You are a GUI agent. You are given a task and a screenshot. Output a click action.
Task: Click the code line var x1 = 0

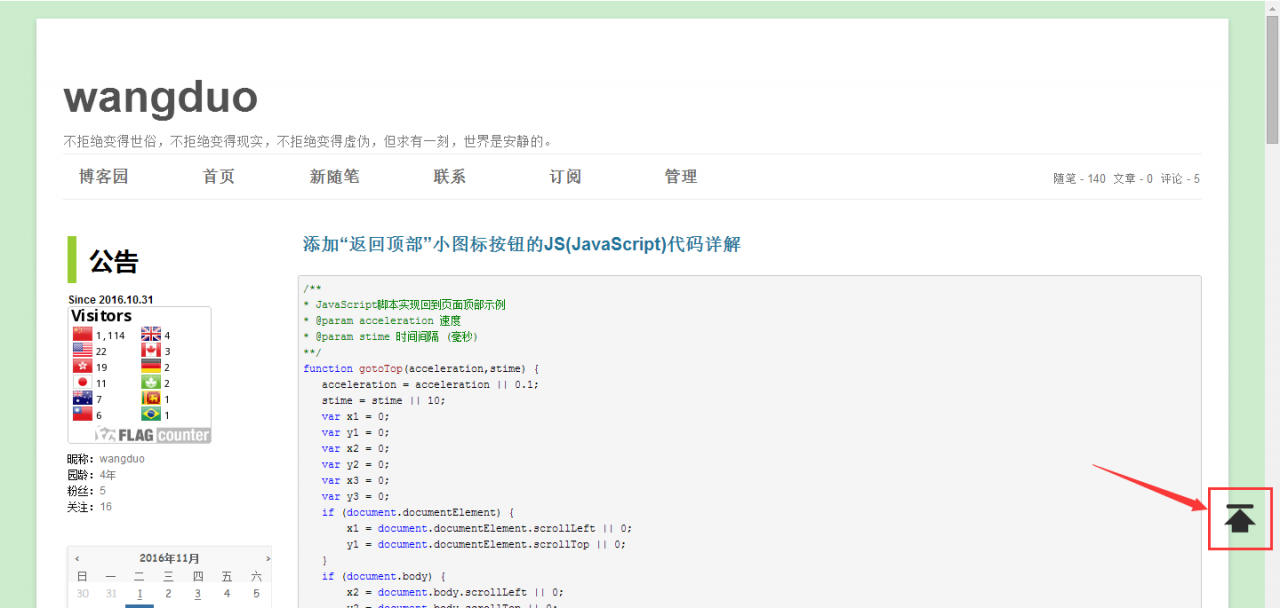click(x=355, y=416)
